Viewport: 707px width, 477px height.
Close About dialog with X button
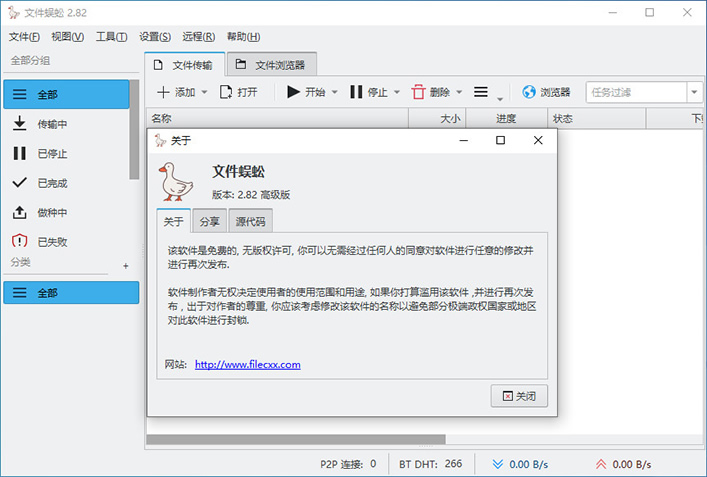[x=538, y=140]
